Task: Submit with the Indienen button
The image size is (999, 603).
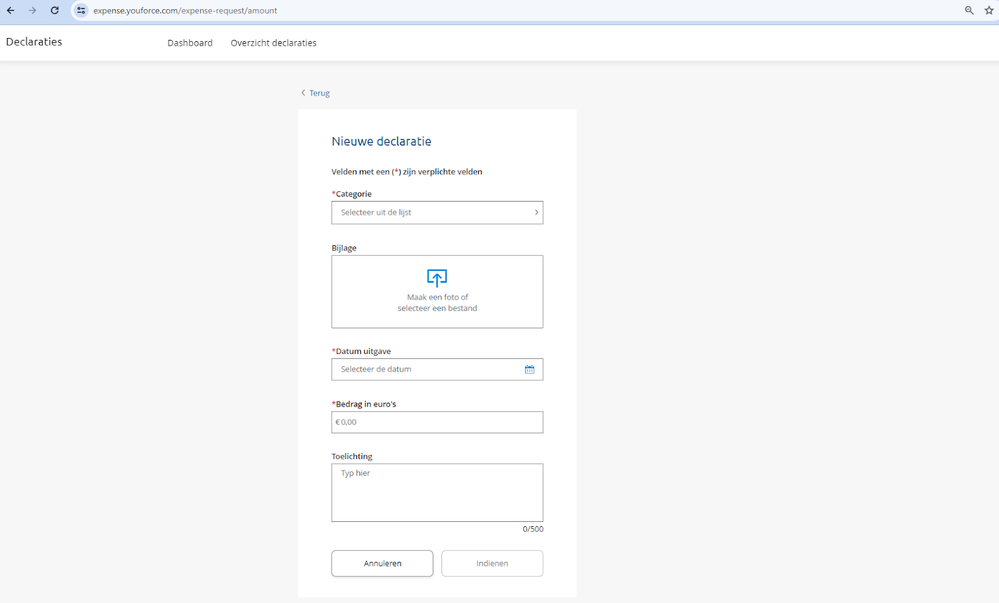Action: (492, 563)
